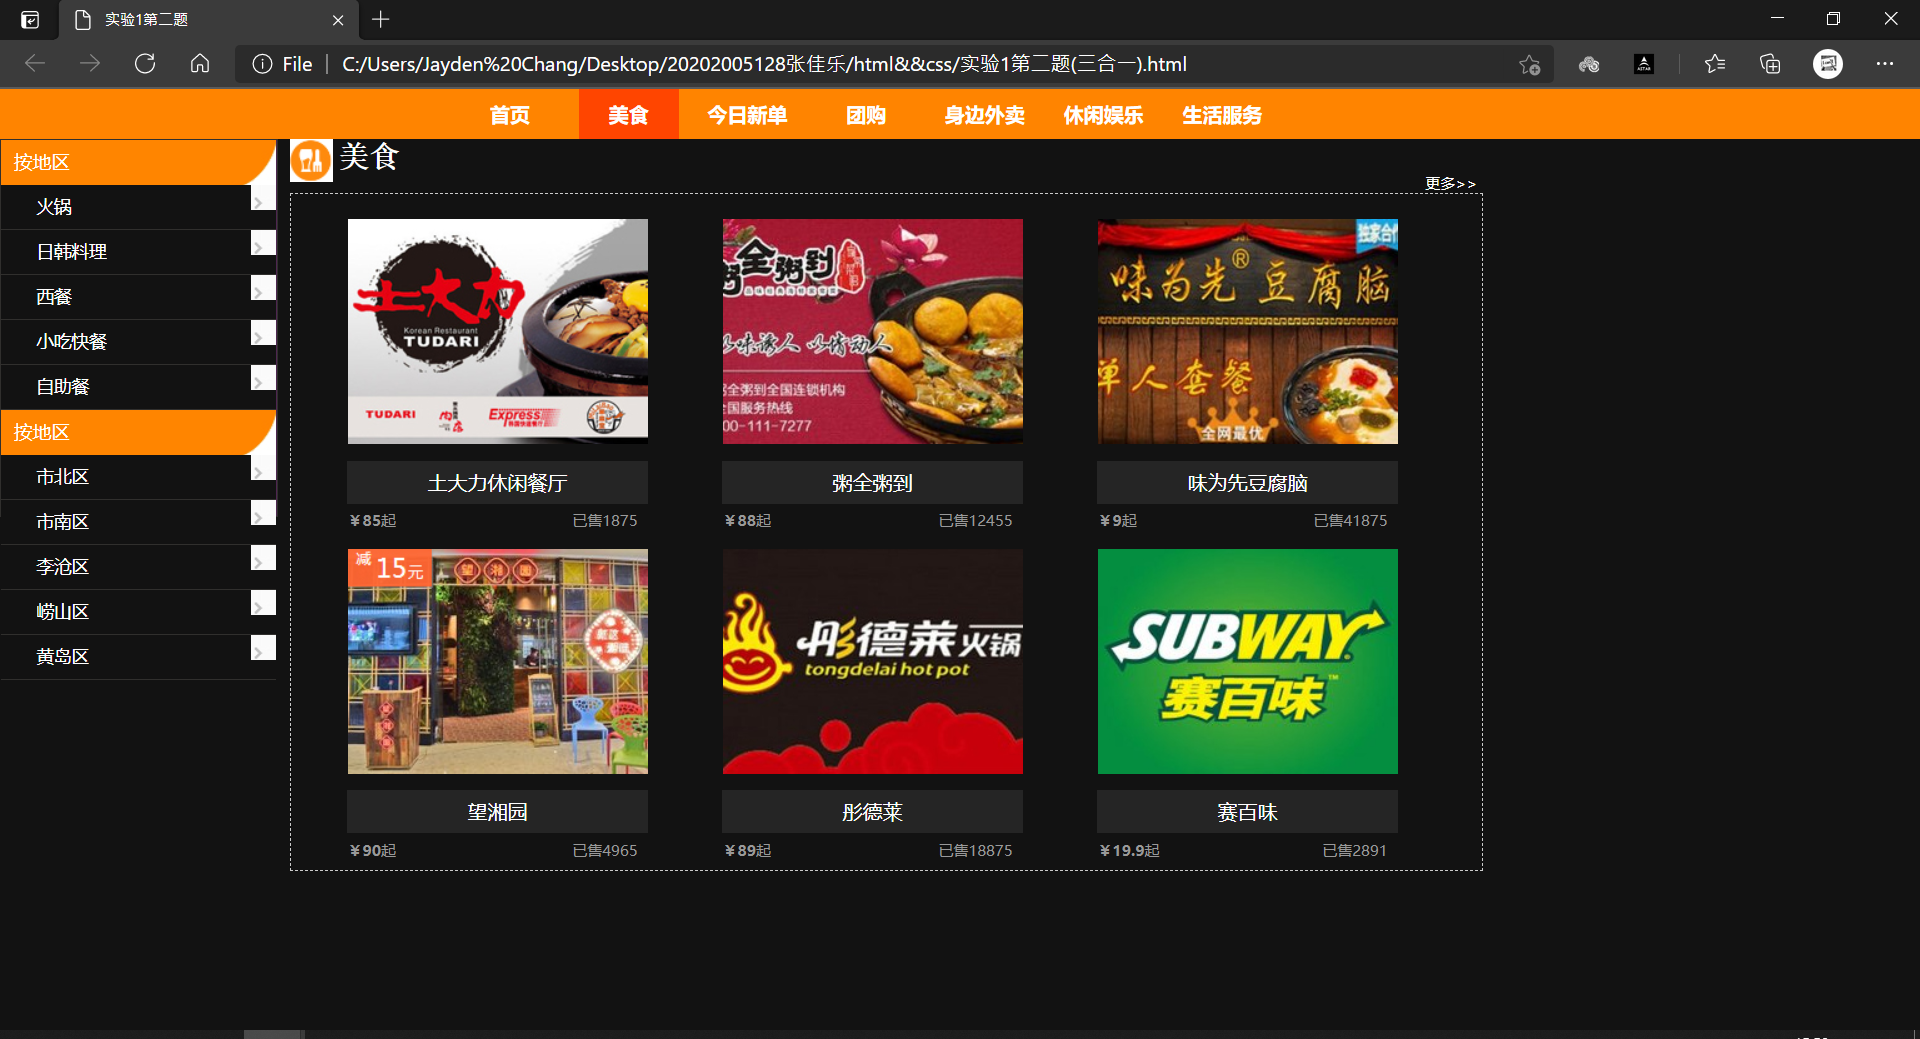Select 西餐 in the sidebar

coord(54,297)
